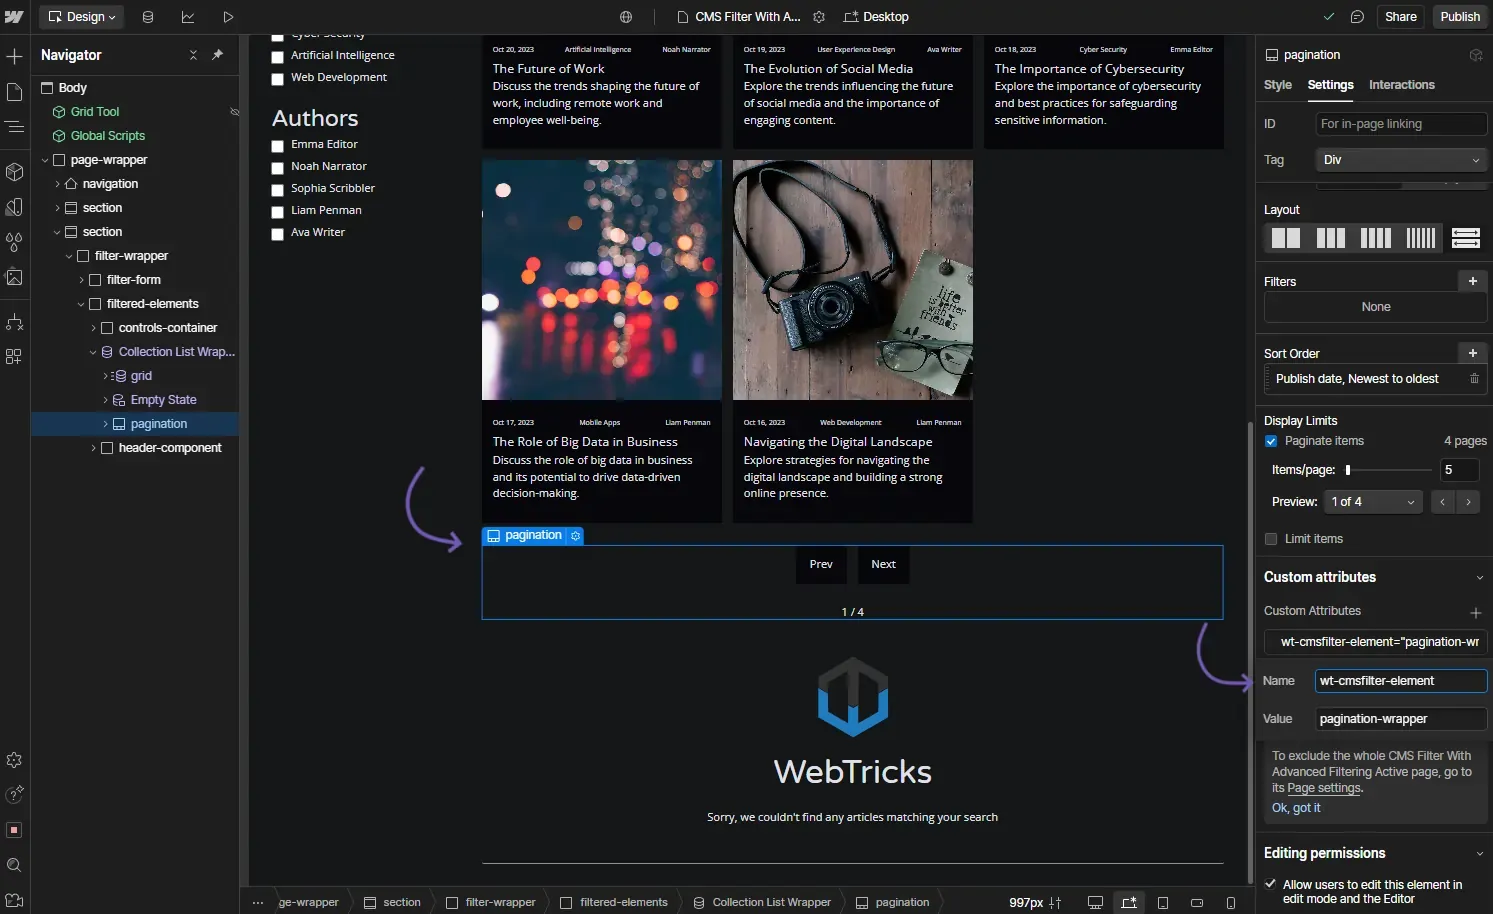Open the Preview 1 of 4 dropdown
This screenshot has height=914, width=1493.
pos(1373,502)
